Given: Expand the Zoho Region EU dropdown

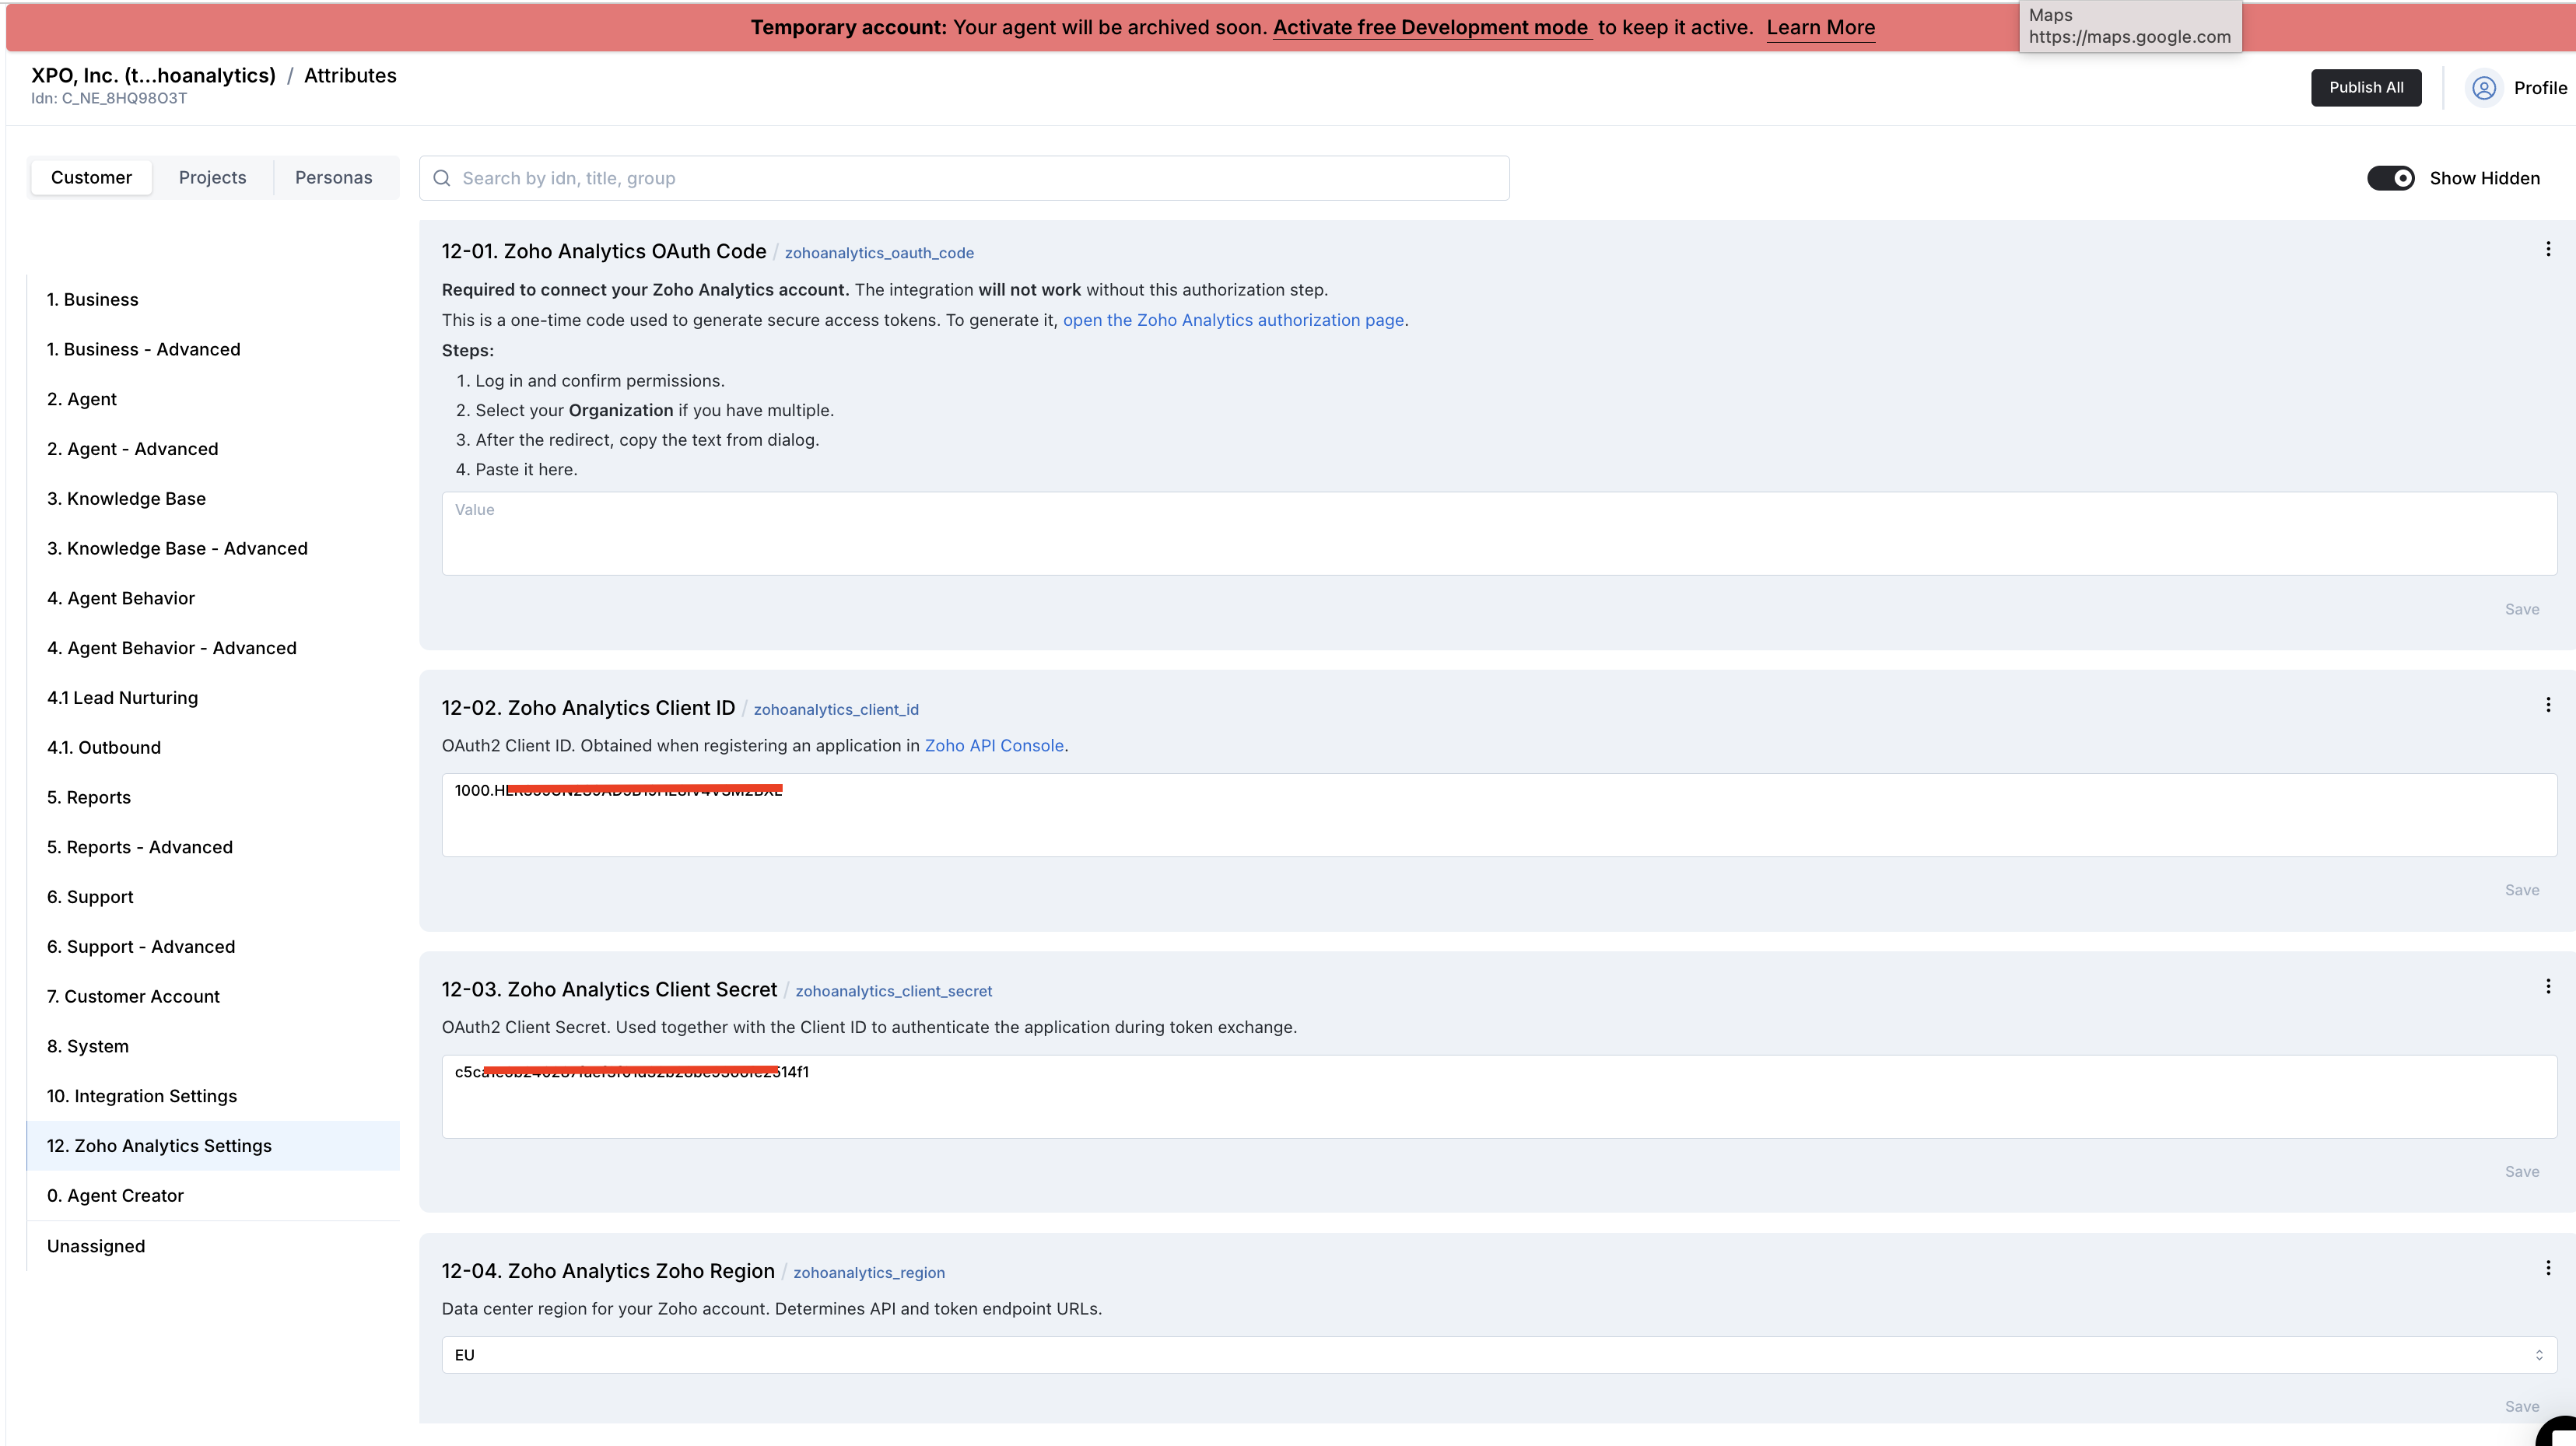Looking at the screenshot, I should coord(1499,1355).
